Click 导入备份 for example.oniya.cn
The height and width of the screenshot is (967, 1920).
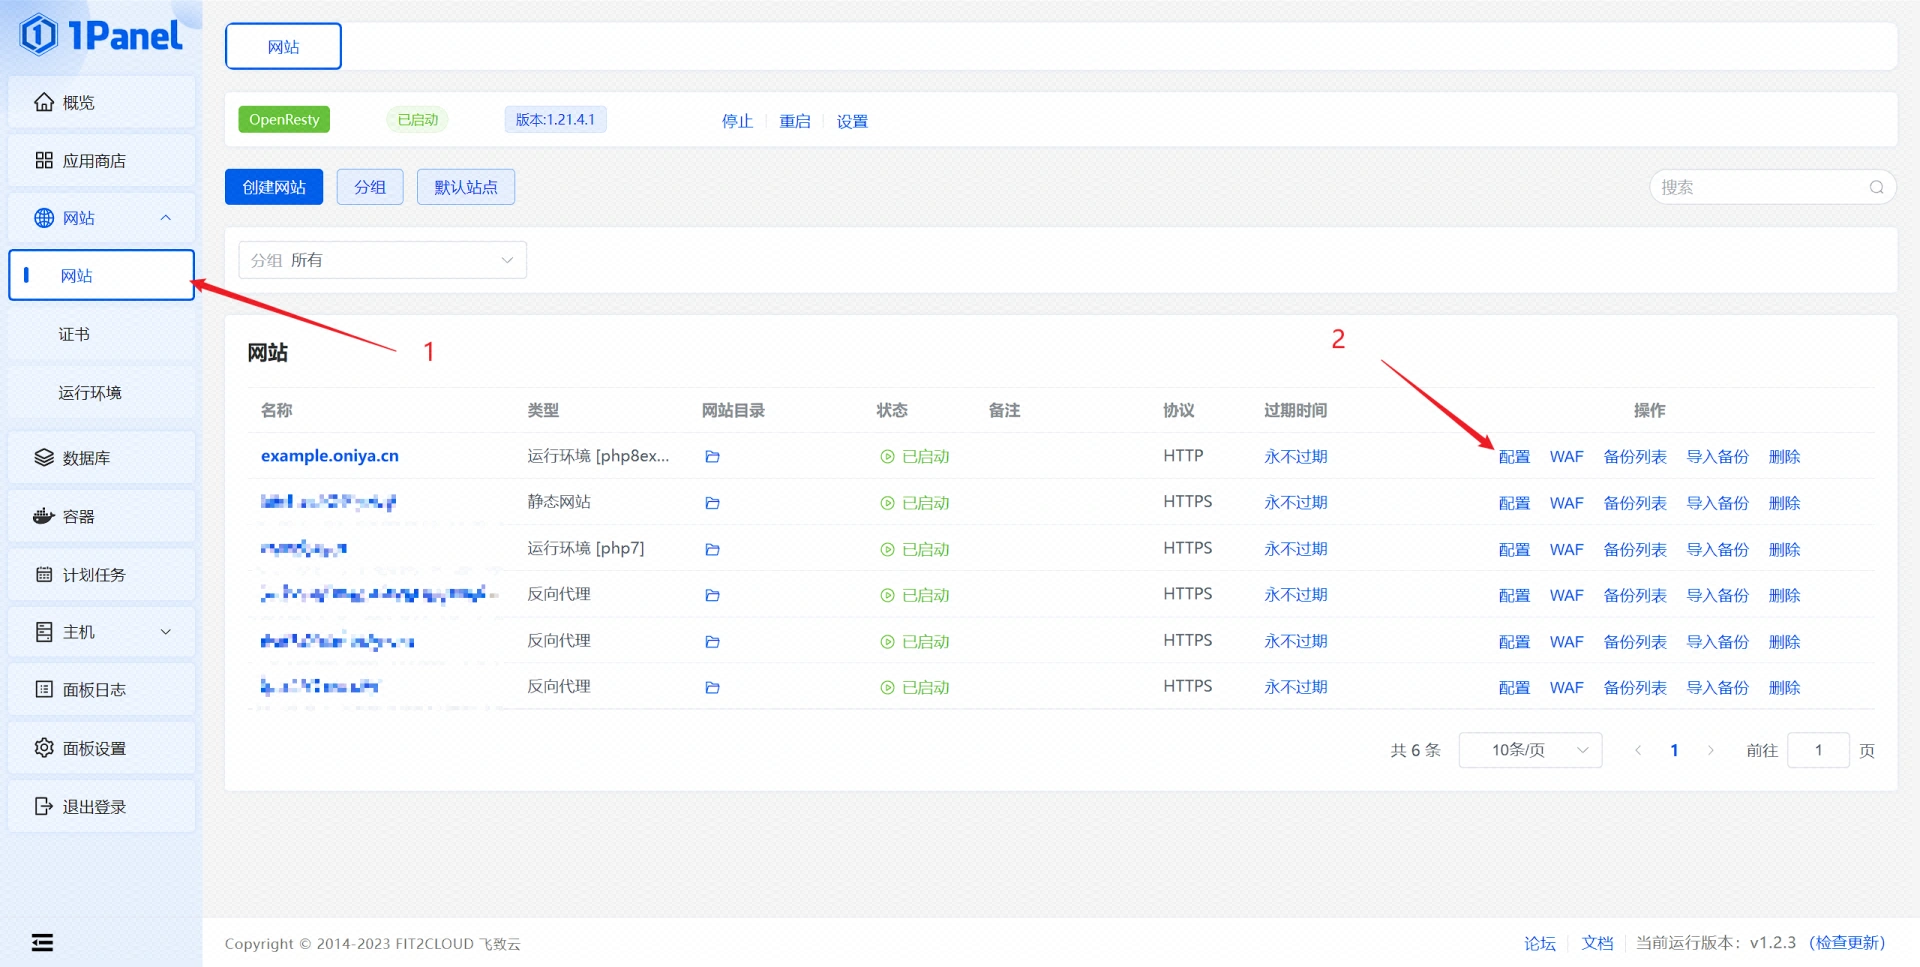[x=1718, y=457]
